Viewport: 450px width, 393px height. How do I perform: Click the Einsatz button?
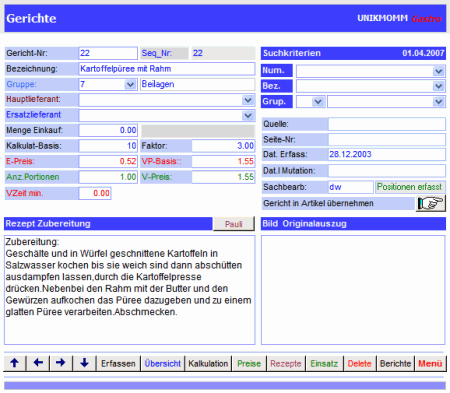pos(324,363)
